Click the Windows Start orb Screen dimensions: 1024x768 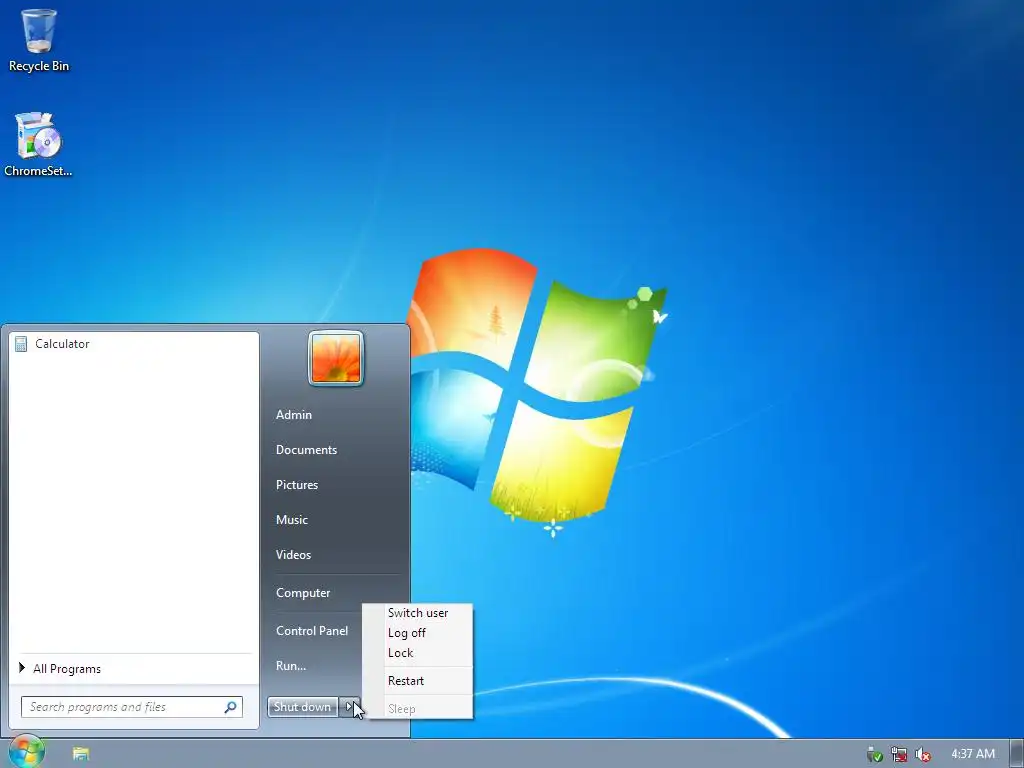coord(26,752)
